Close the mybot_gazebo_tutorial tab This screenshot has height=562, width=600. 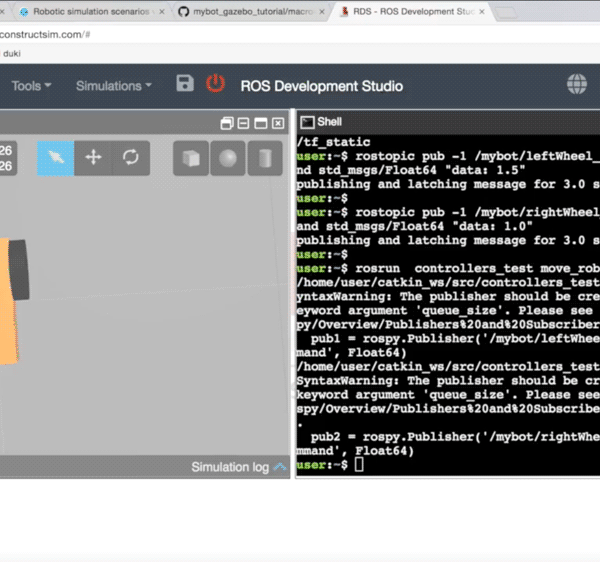pos(322,12)
